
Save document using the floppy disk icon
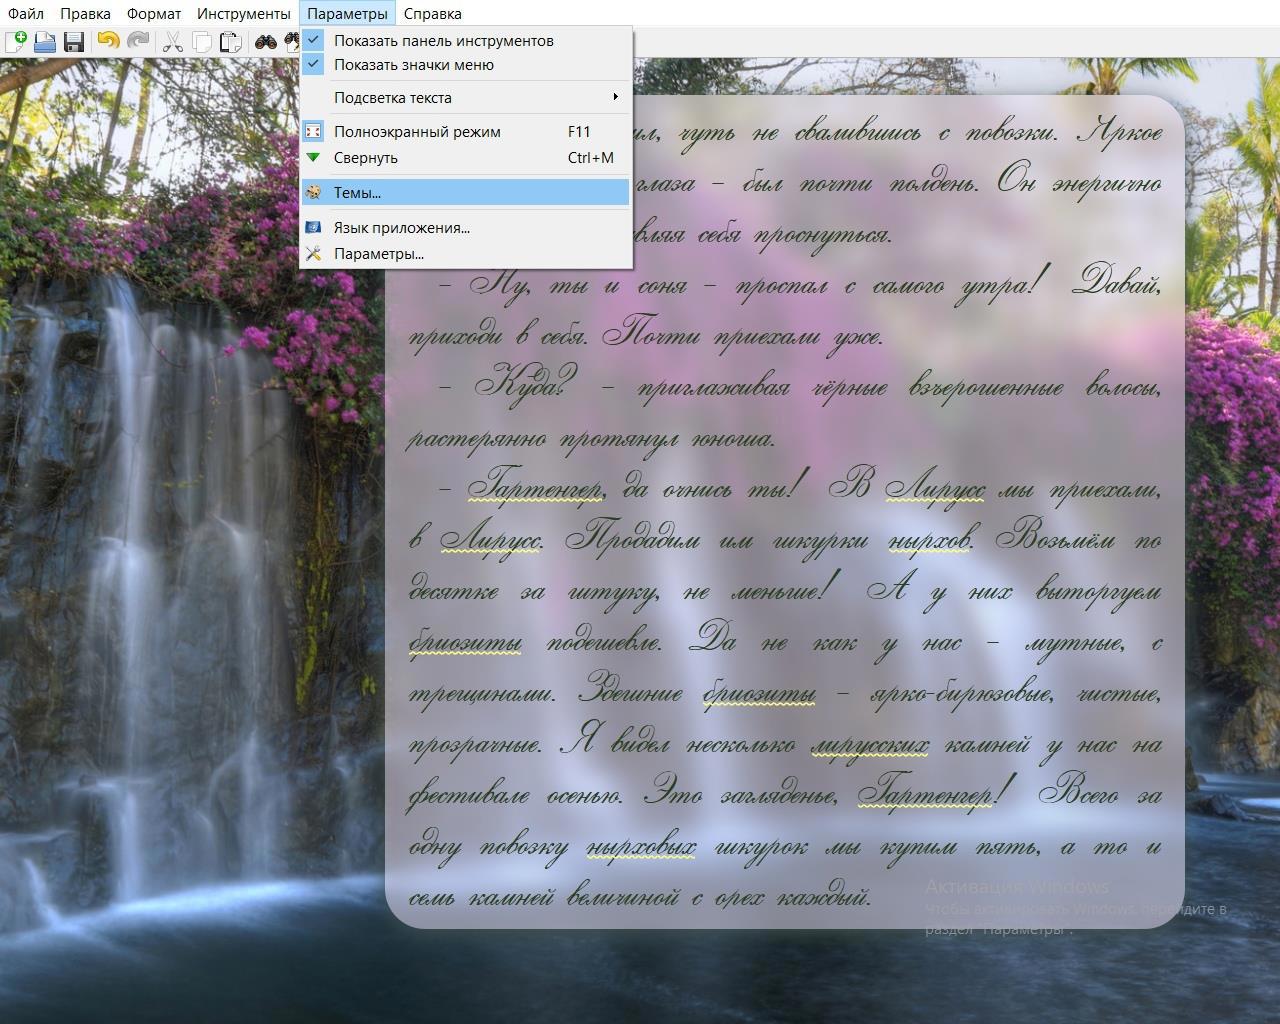click(73, 42)
